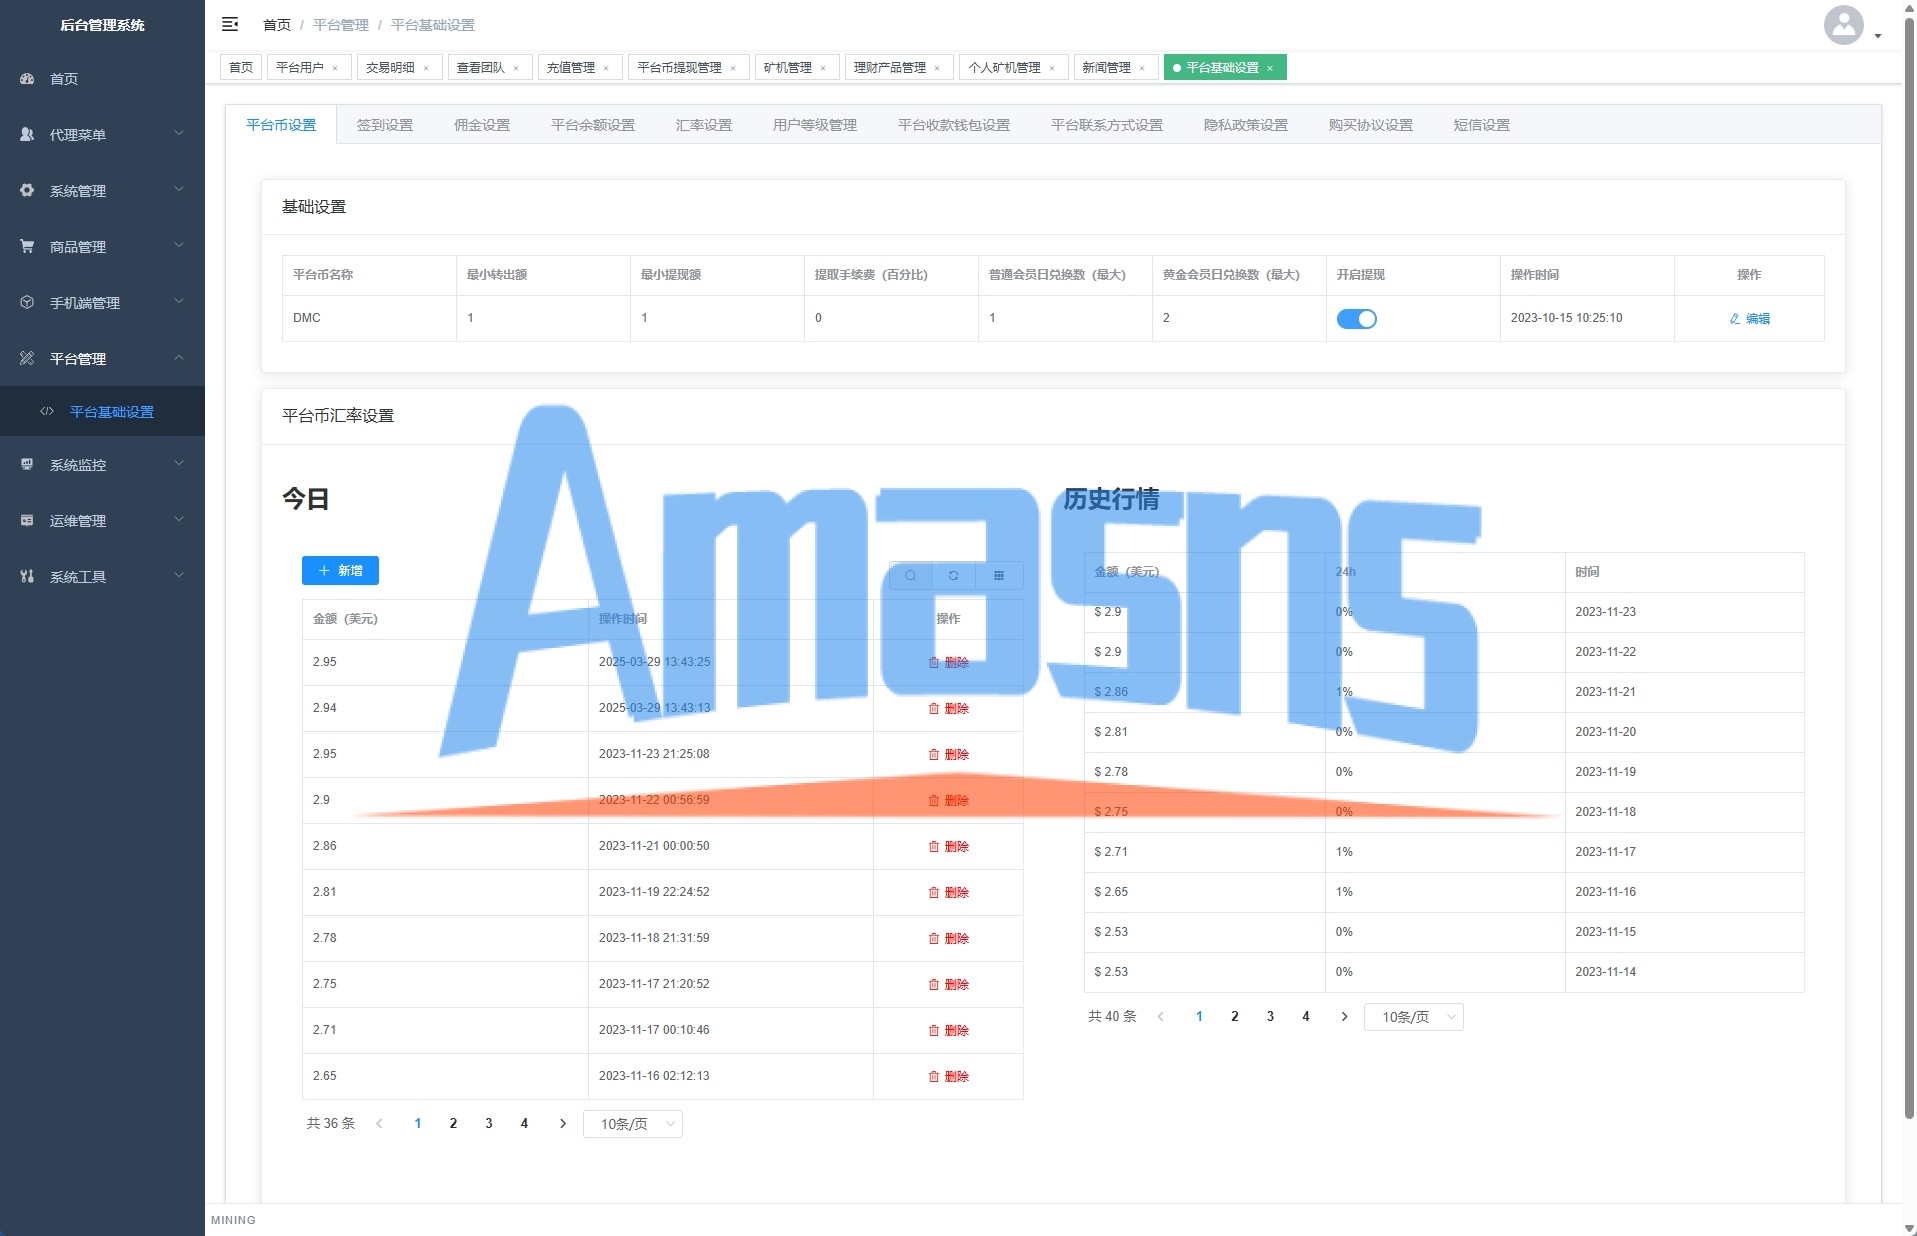Close the 查看团队 tag tab
The width and height of the screenshot is (1917, 1236).
coord(516,68)
